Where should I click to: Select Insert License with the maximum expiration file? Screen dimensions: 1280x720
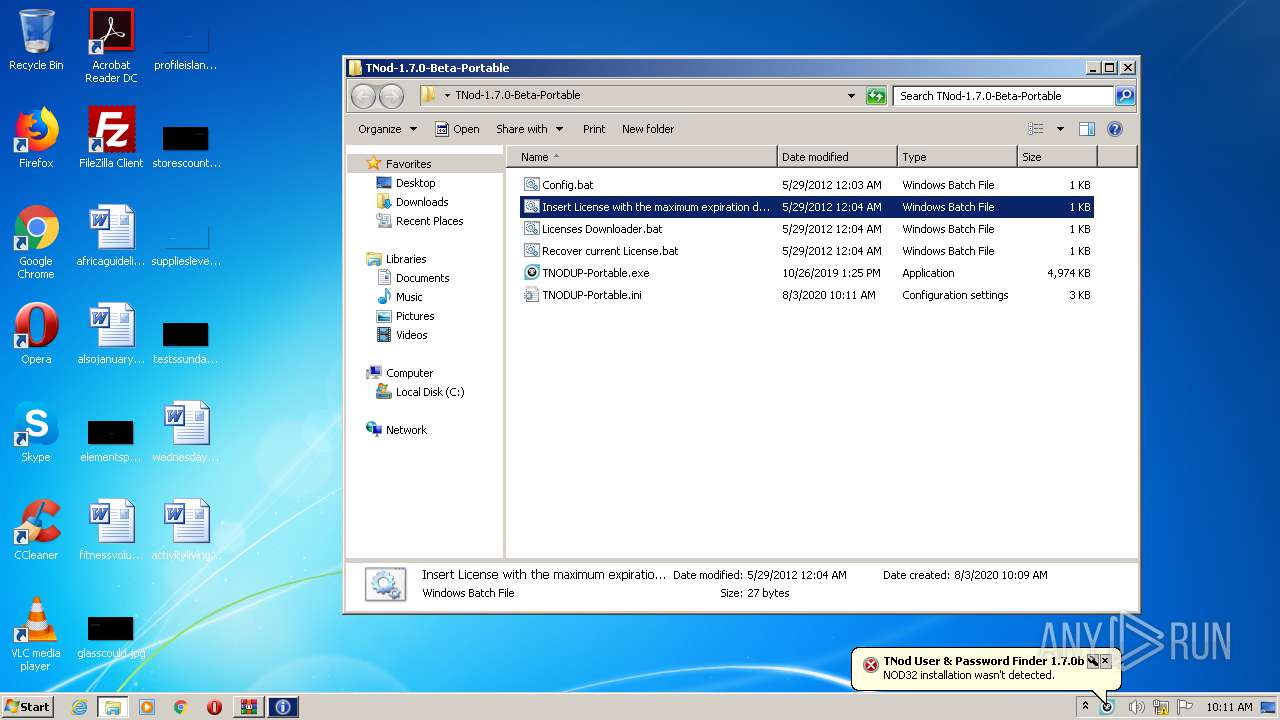[x=806, y=207]
